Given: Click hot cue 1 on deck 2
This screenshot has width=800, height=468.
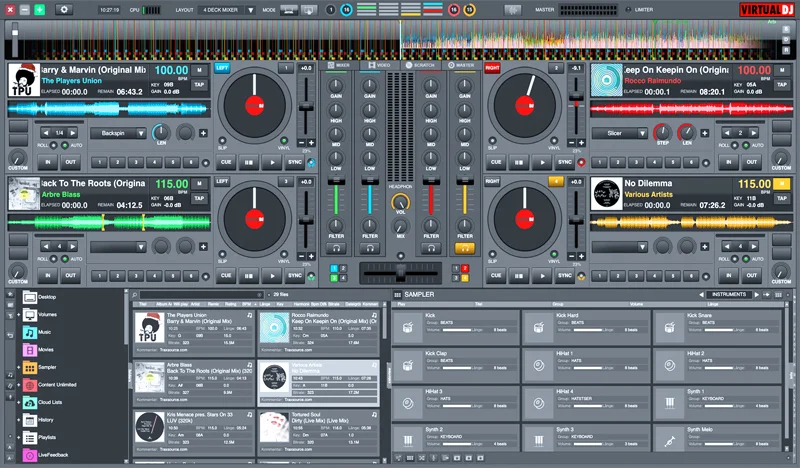Looking at the screenshot, I should pos(599,162).
